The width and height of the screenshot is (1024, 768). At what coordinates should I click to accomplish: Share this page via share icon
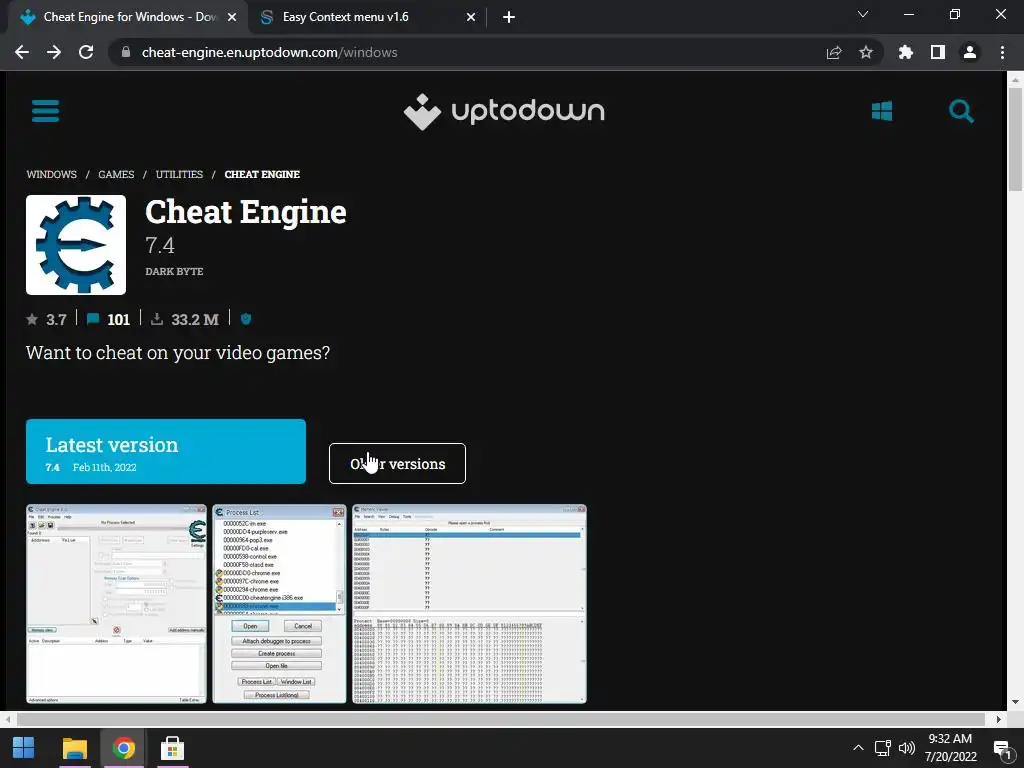click(834, 53)
